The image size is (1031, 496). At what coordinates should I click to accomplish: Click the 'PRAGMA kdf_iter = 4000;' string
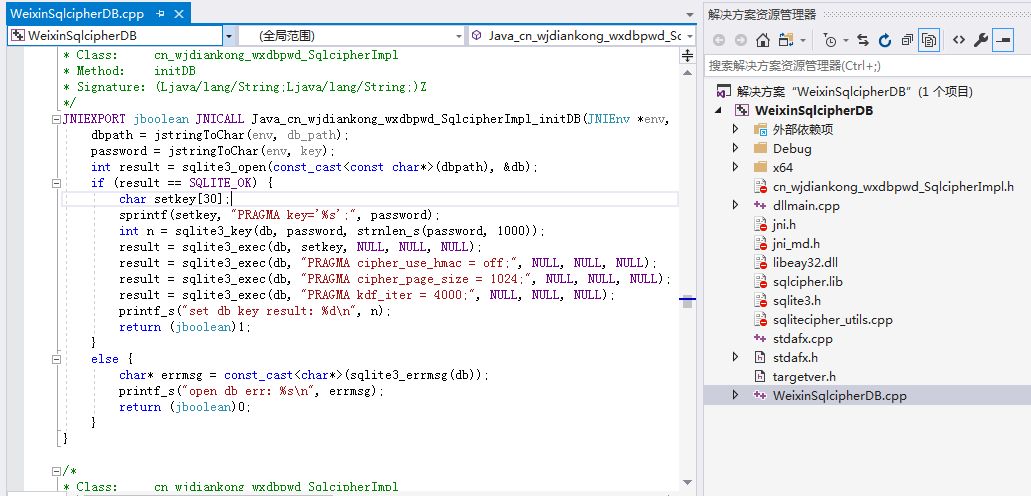(387, 295)
